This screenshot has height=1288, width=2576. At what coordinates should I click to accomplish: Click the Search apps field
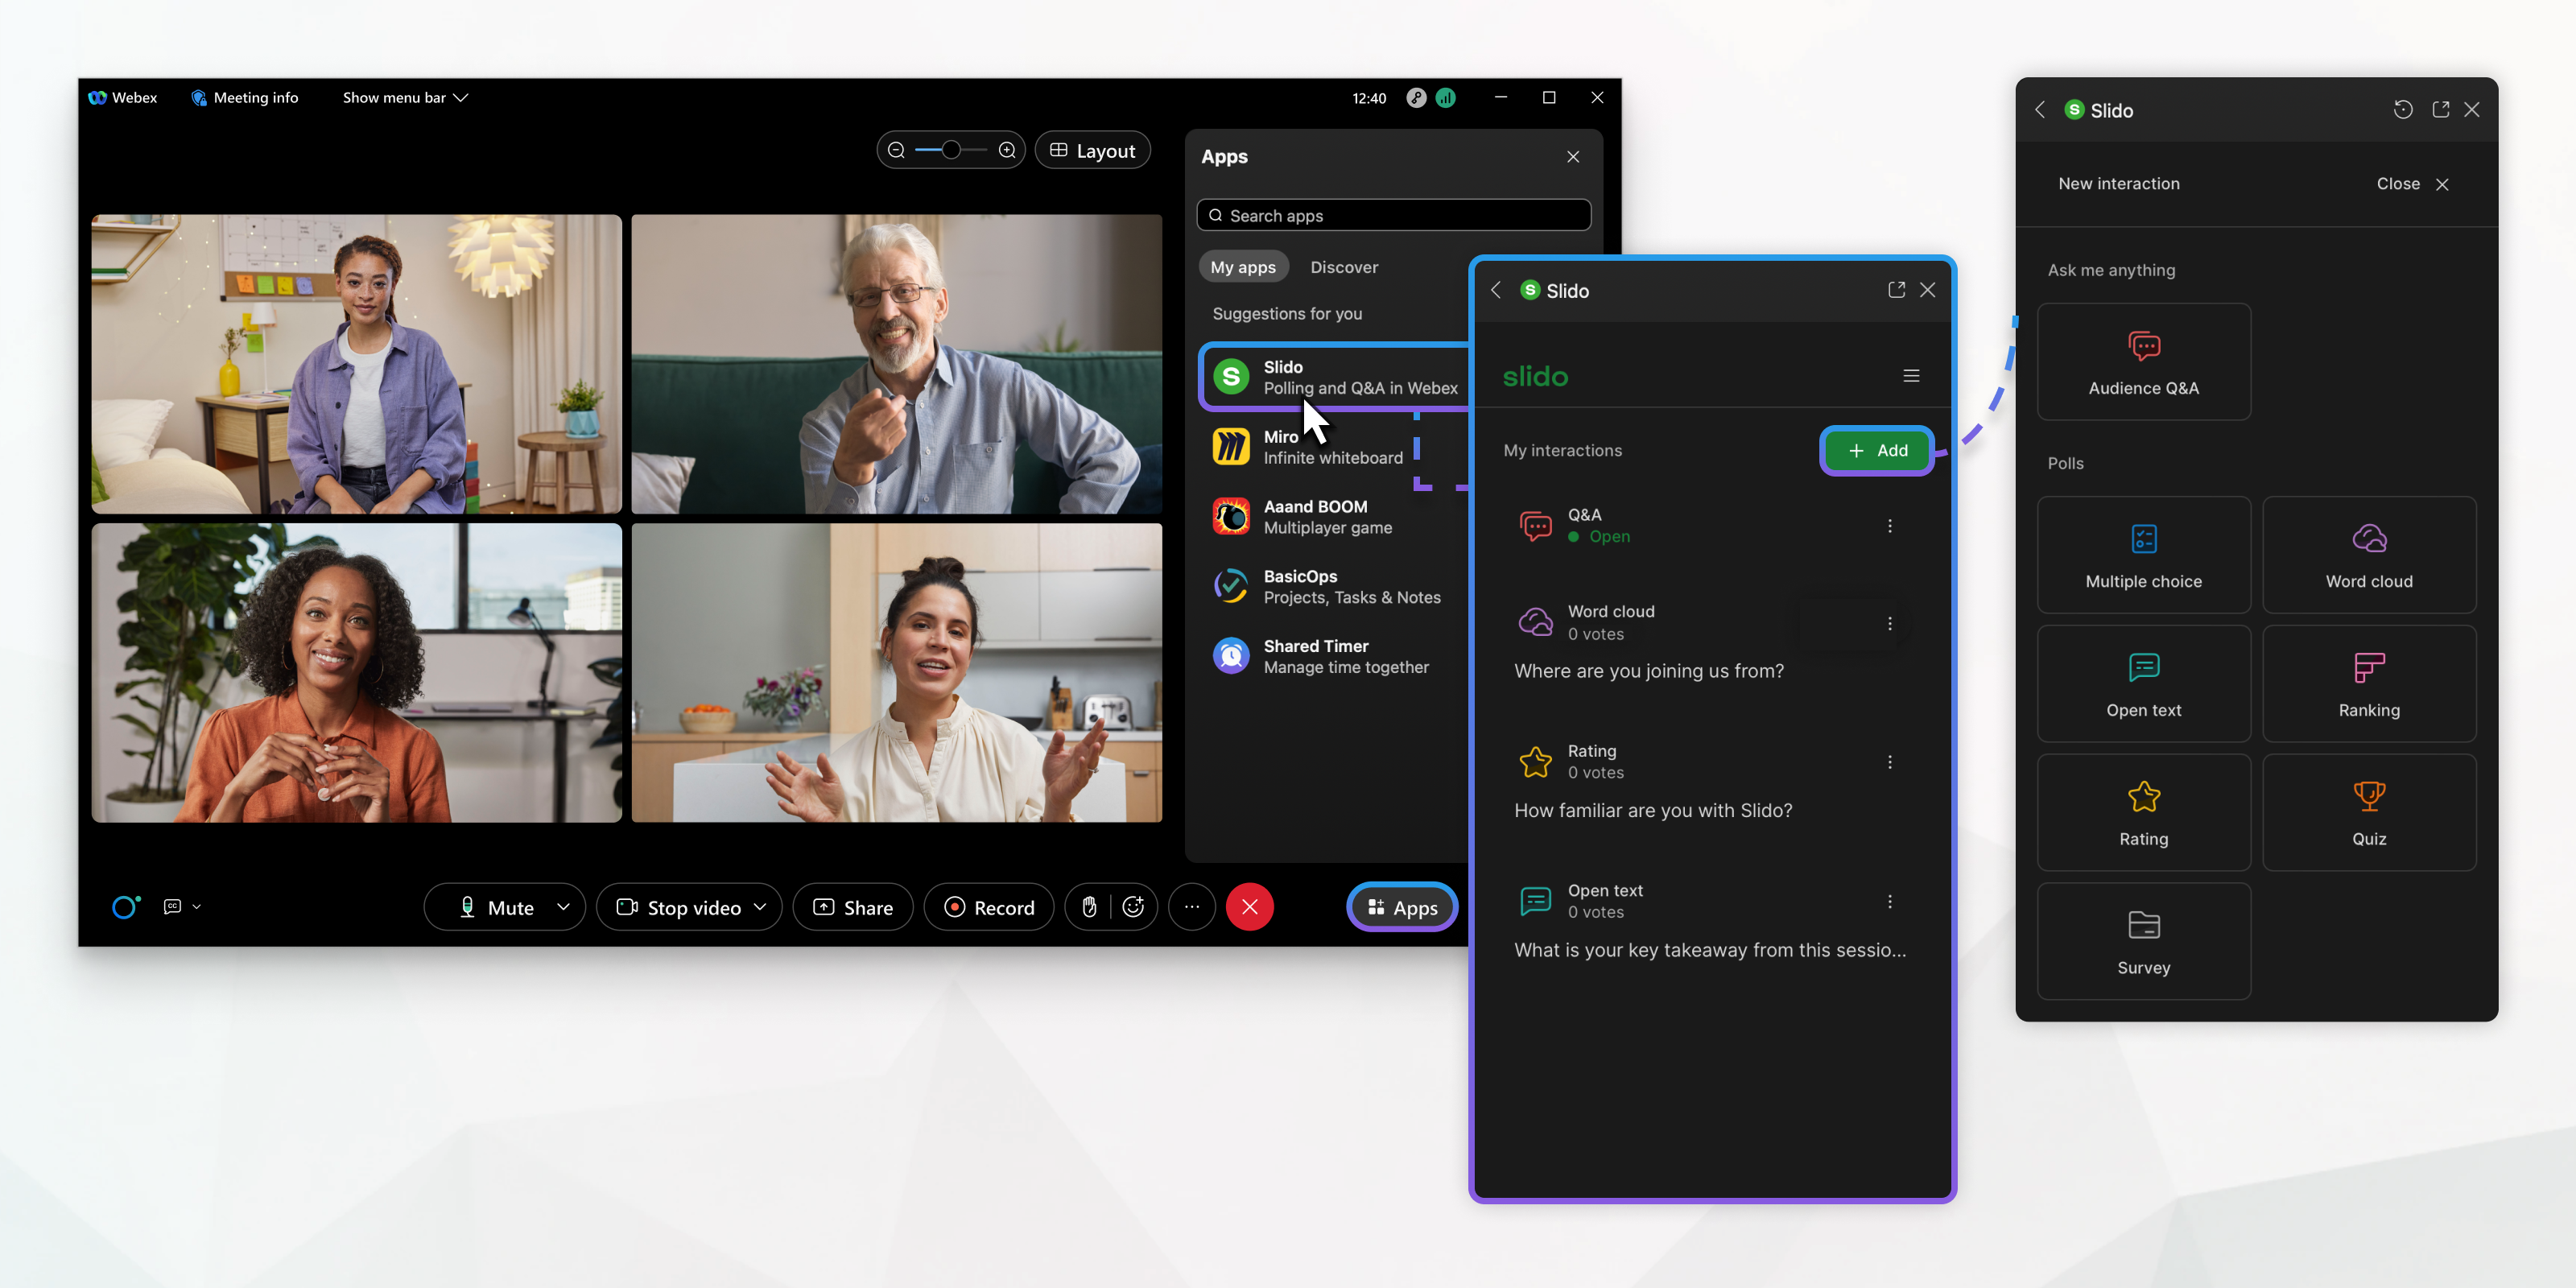coord(1393,215)
